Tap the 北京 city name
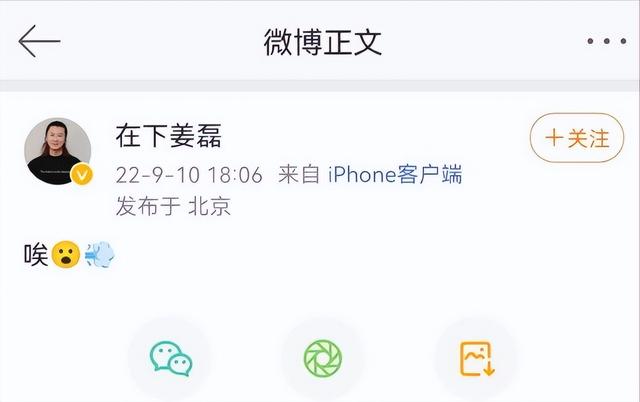640x402 pixels. coord(209,206)
